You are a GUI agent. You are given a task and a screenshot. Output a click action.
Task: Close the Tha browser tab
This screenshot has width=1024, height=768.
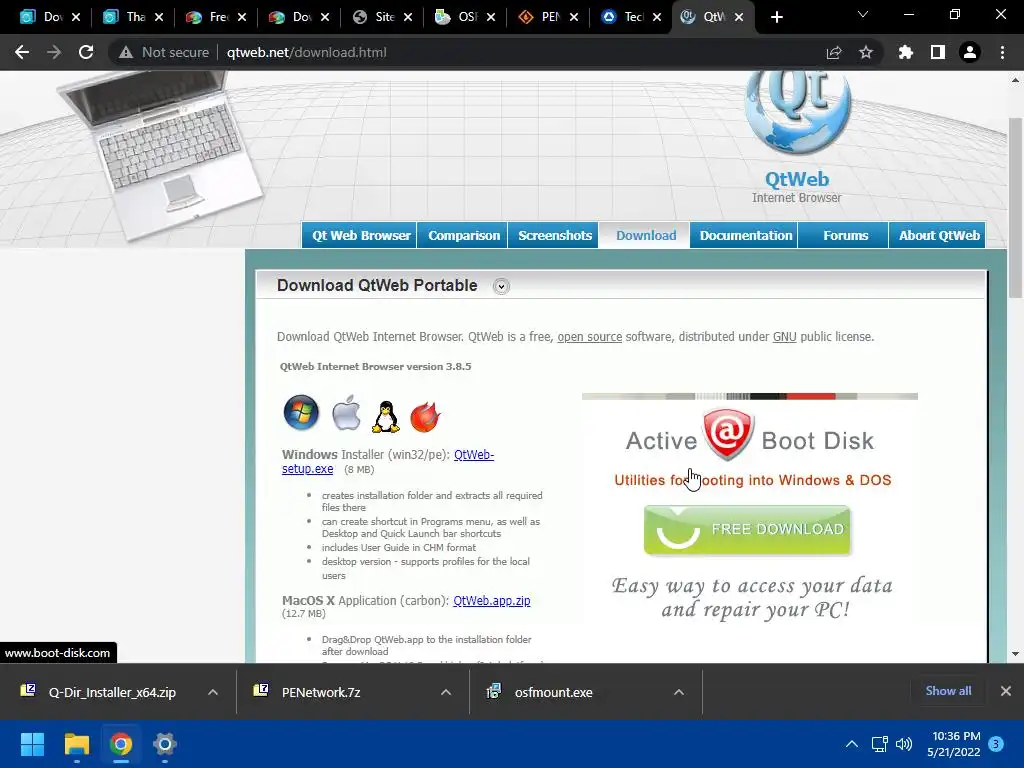pyautogui.click(x=159, y=17)
